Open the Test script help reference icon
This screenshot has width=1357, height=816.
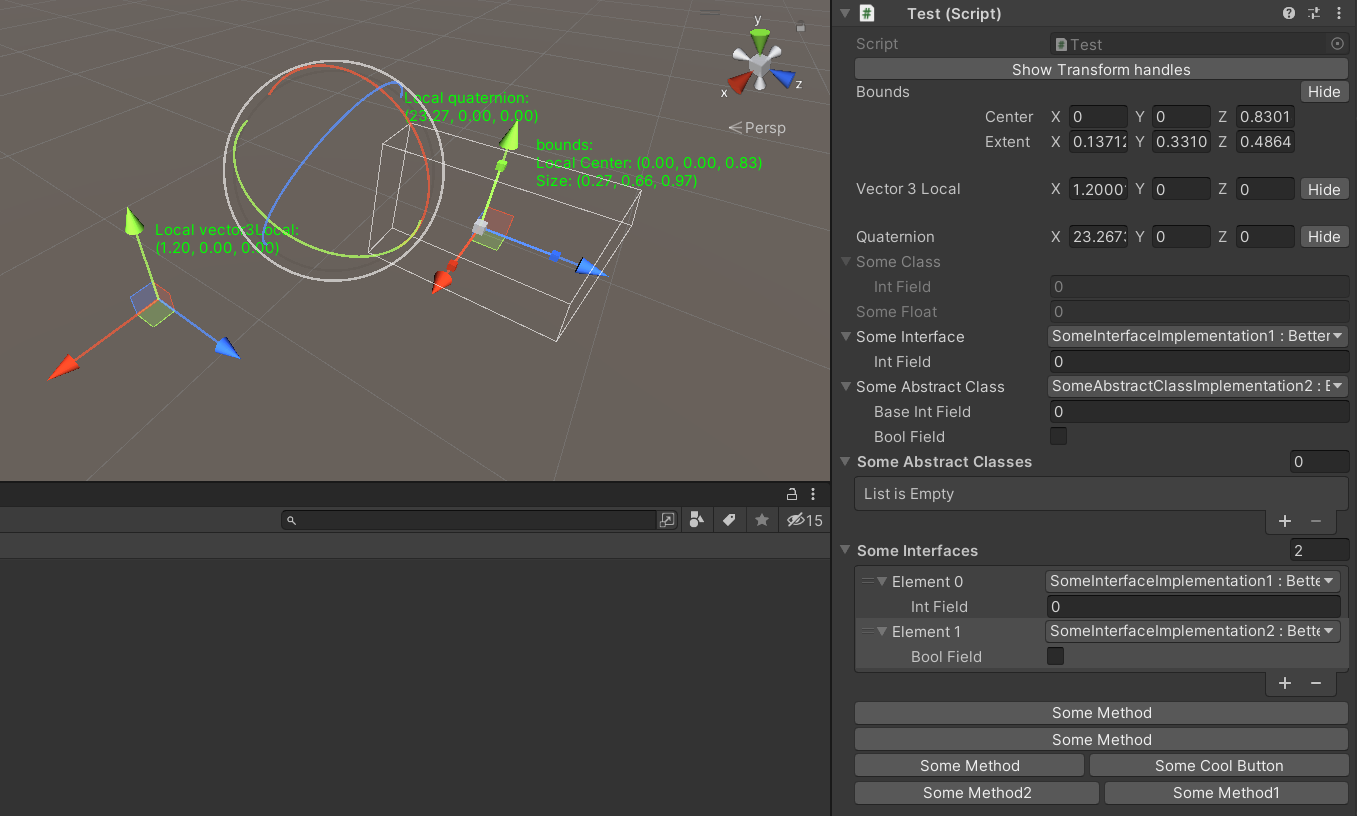1289,13
